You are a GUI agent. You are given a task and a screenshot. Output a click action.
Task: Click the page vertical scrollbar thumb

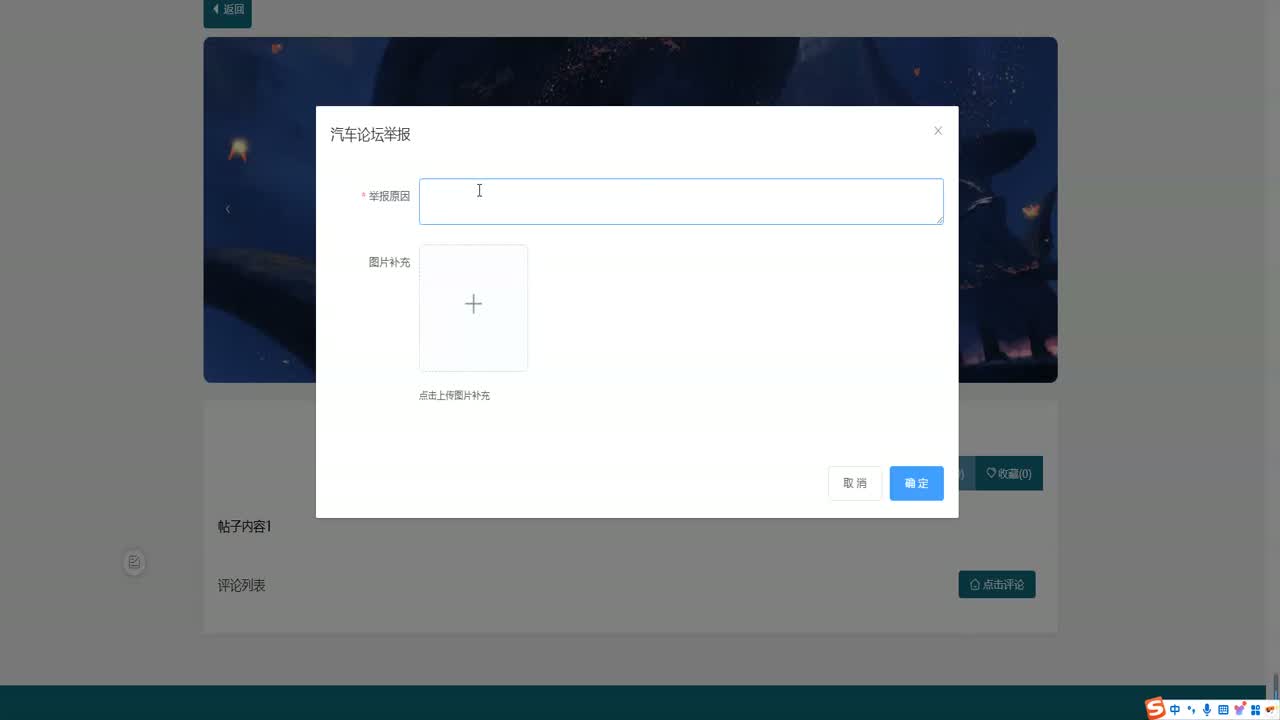point(1275,689)
